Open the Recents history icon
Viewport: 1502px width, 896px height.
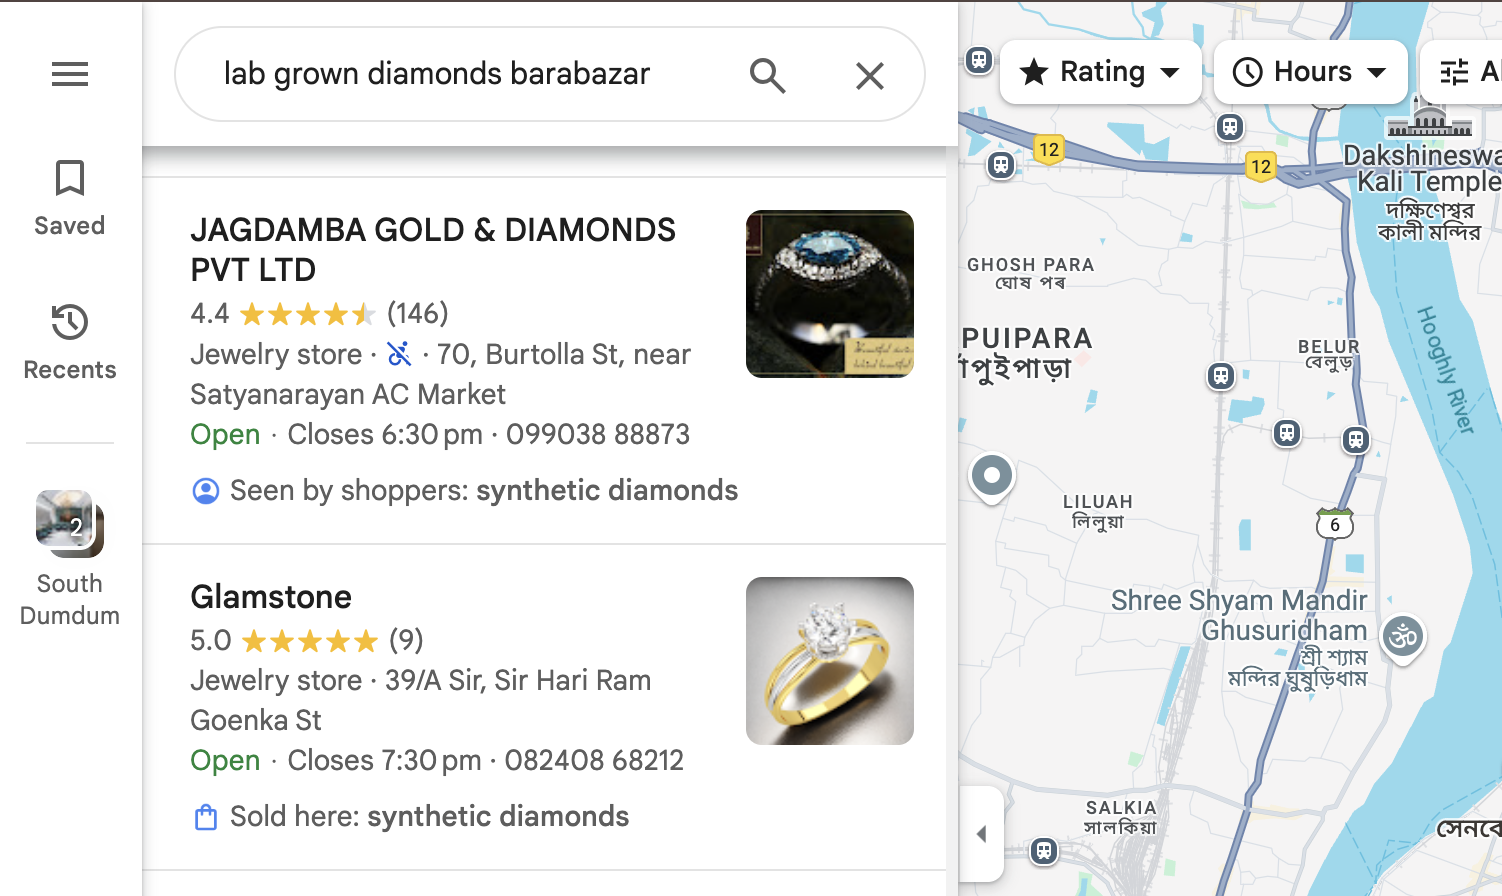click(x=70, y=342)
